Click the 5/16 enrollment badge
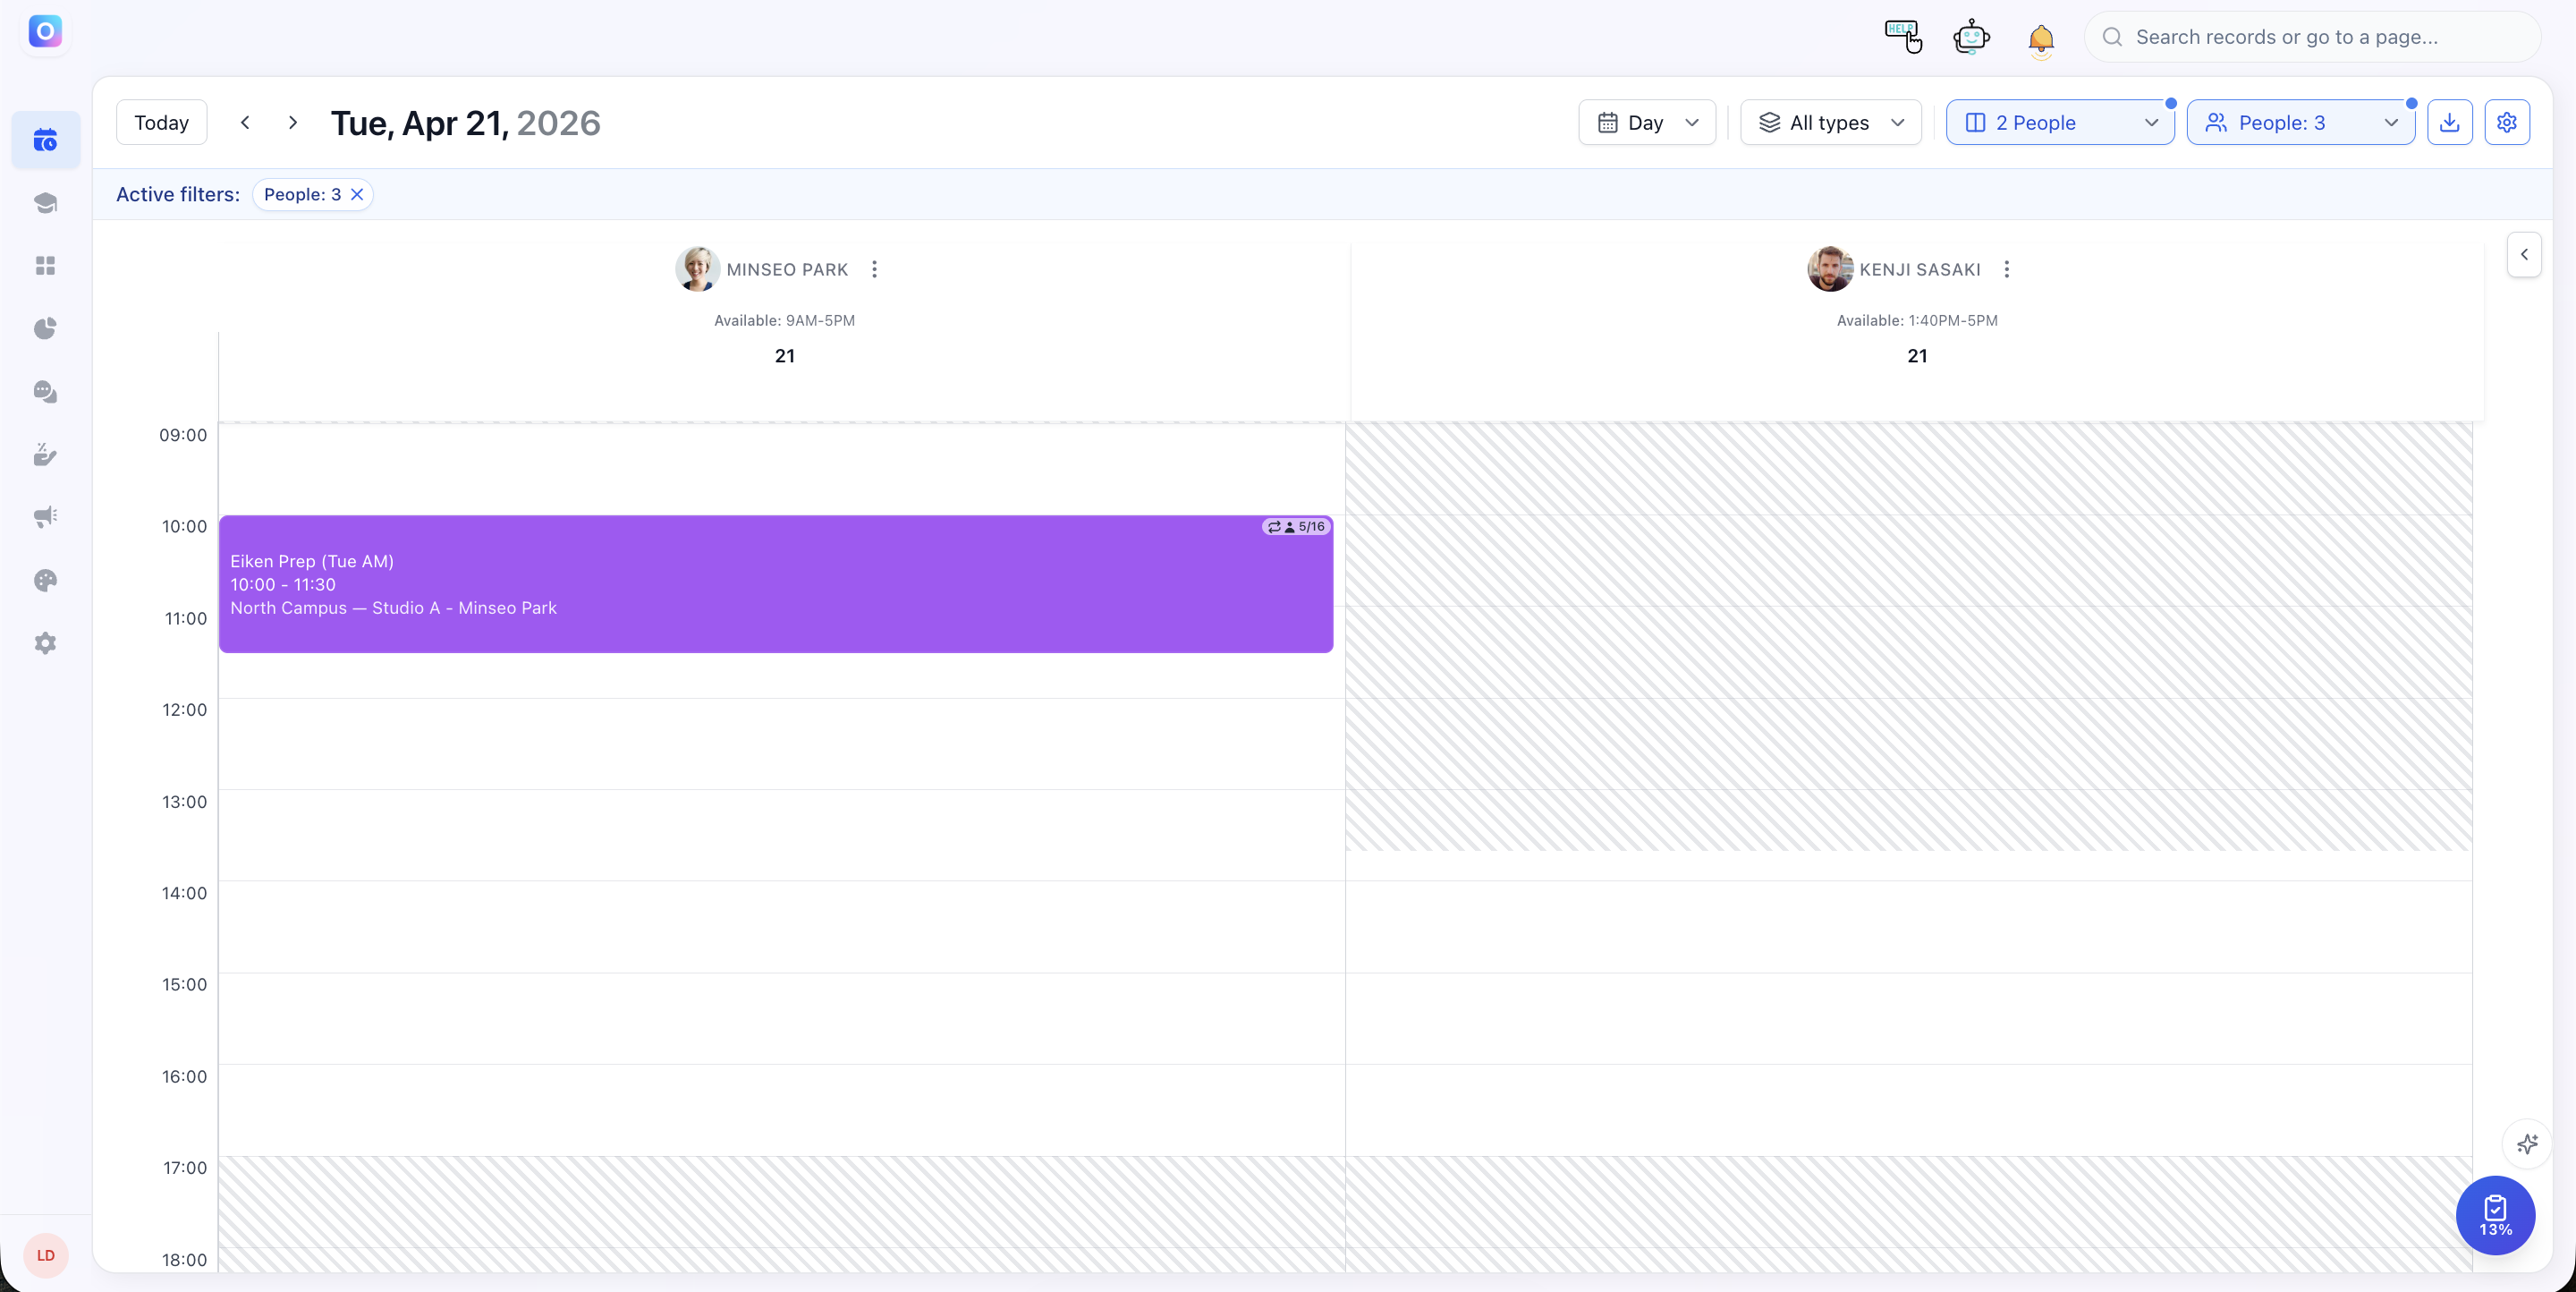Viewport: 2576px width, 1292px height. [x=1296, y=526]
